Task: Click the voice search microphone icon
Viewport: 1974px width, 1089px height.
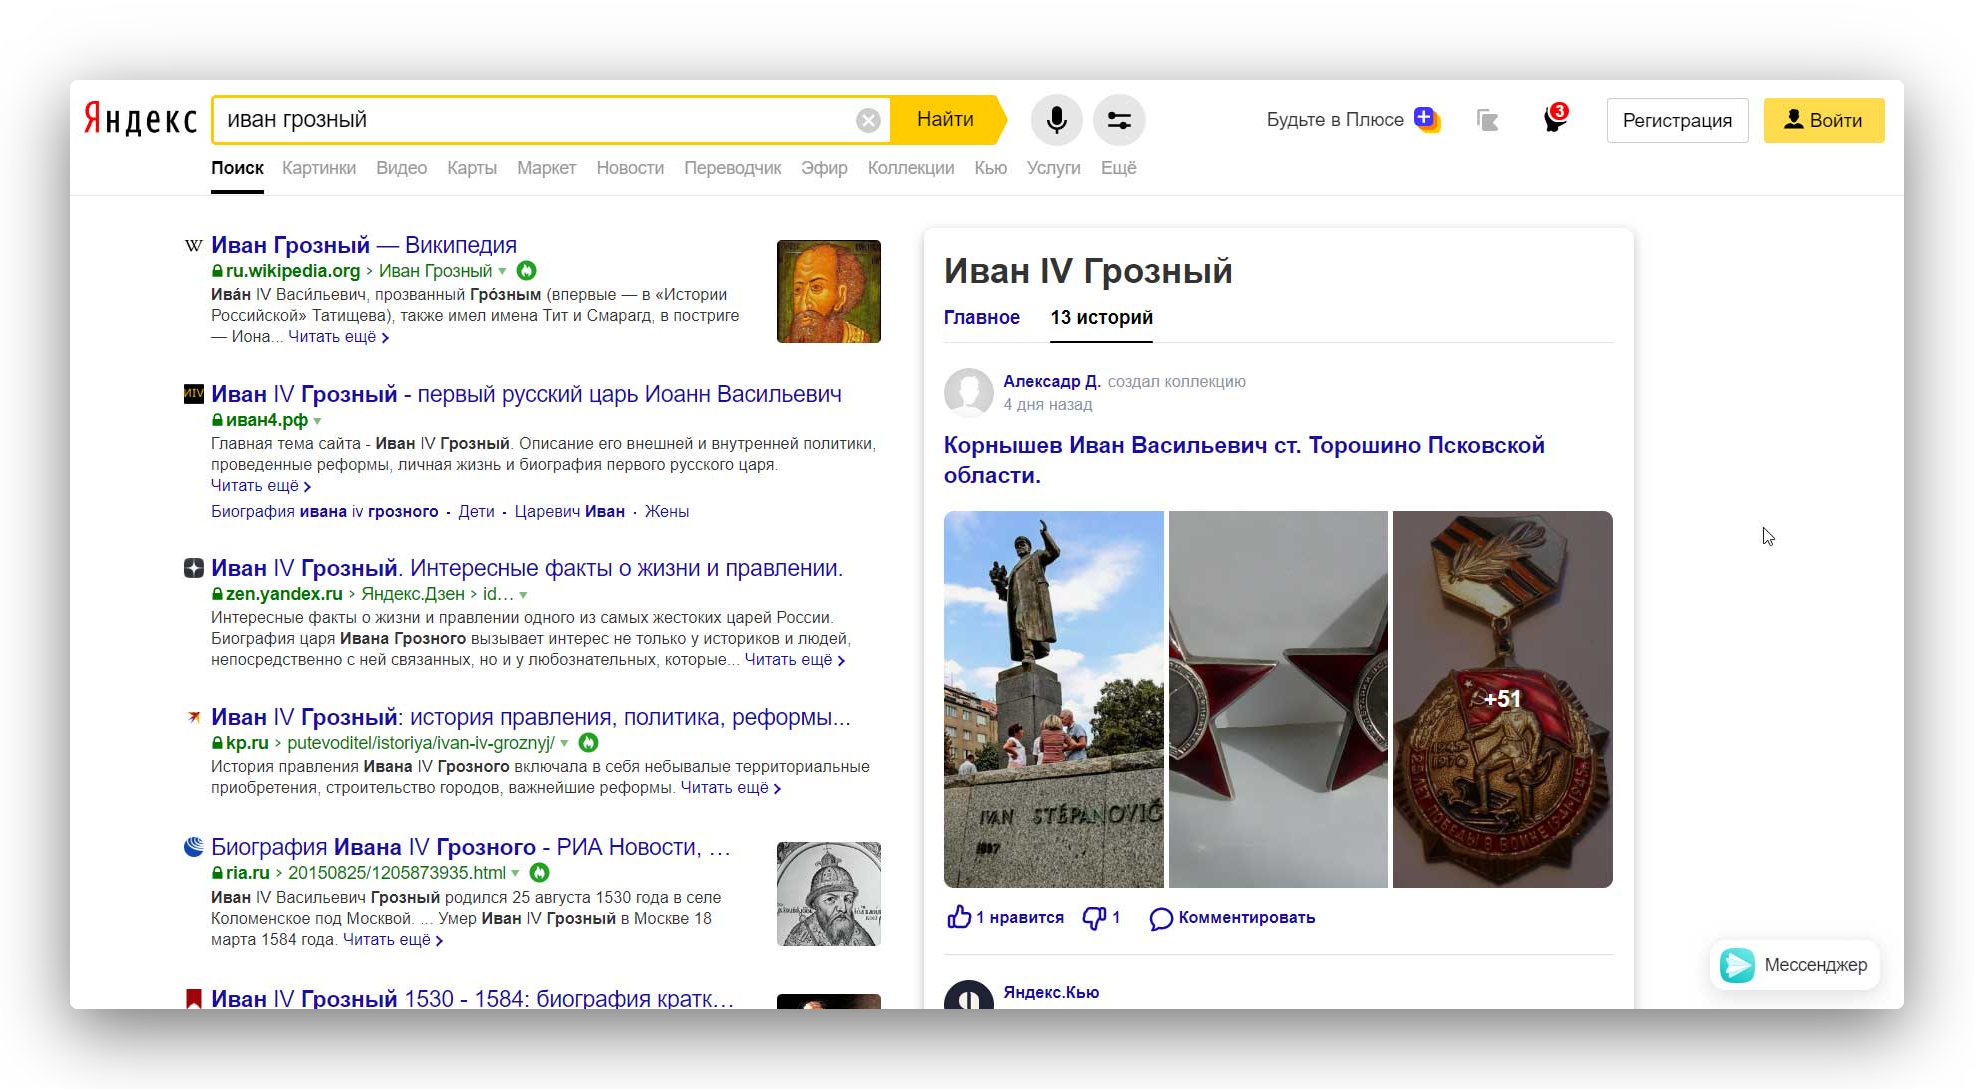Action: 1056,120
